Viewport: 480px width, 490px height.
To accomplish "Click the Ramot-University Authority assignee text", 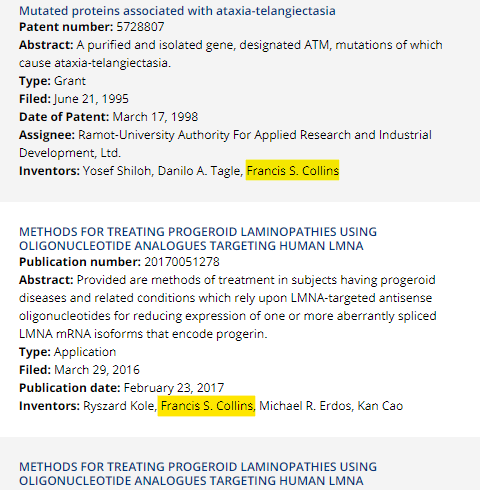I will tap(225, 144).
